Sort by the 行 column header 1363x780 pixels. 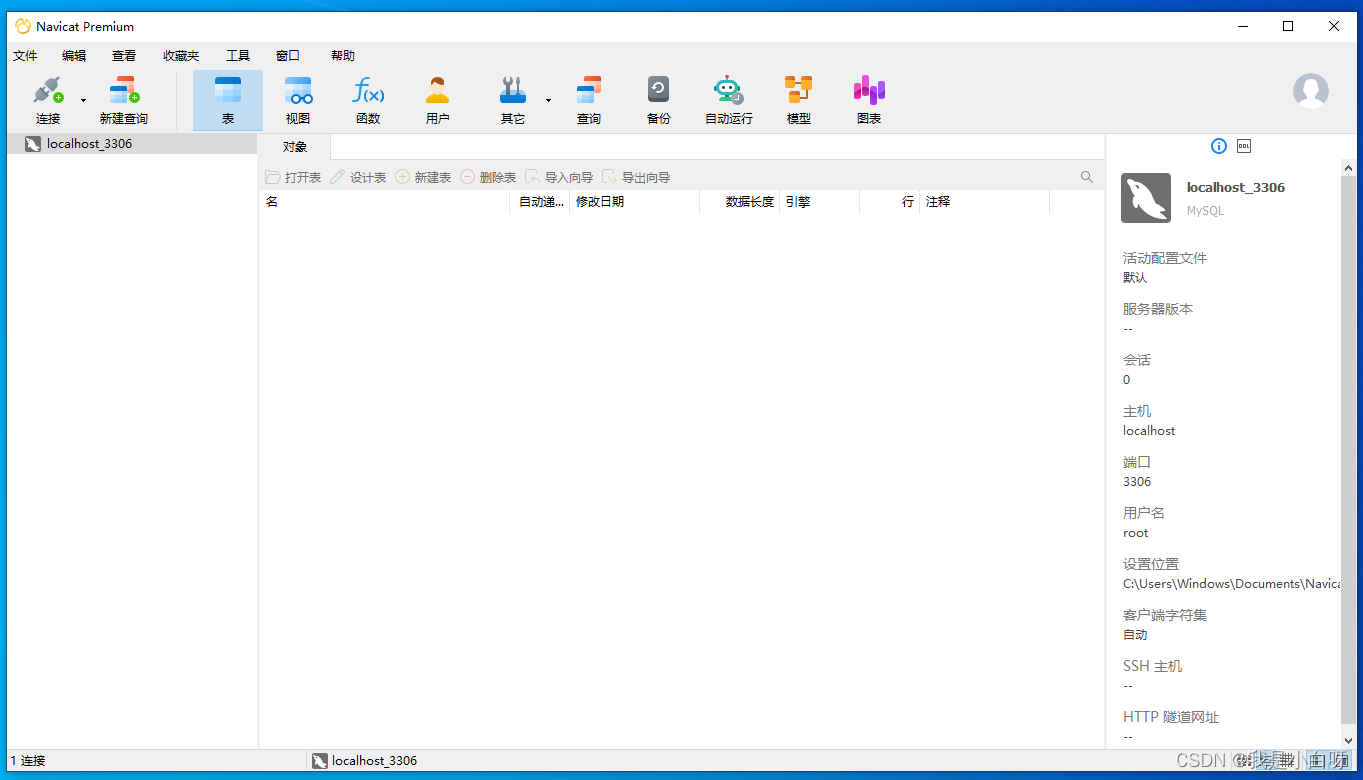click(x=890, y=202)
